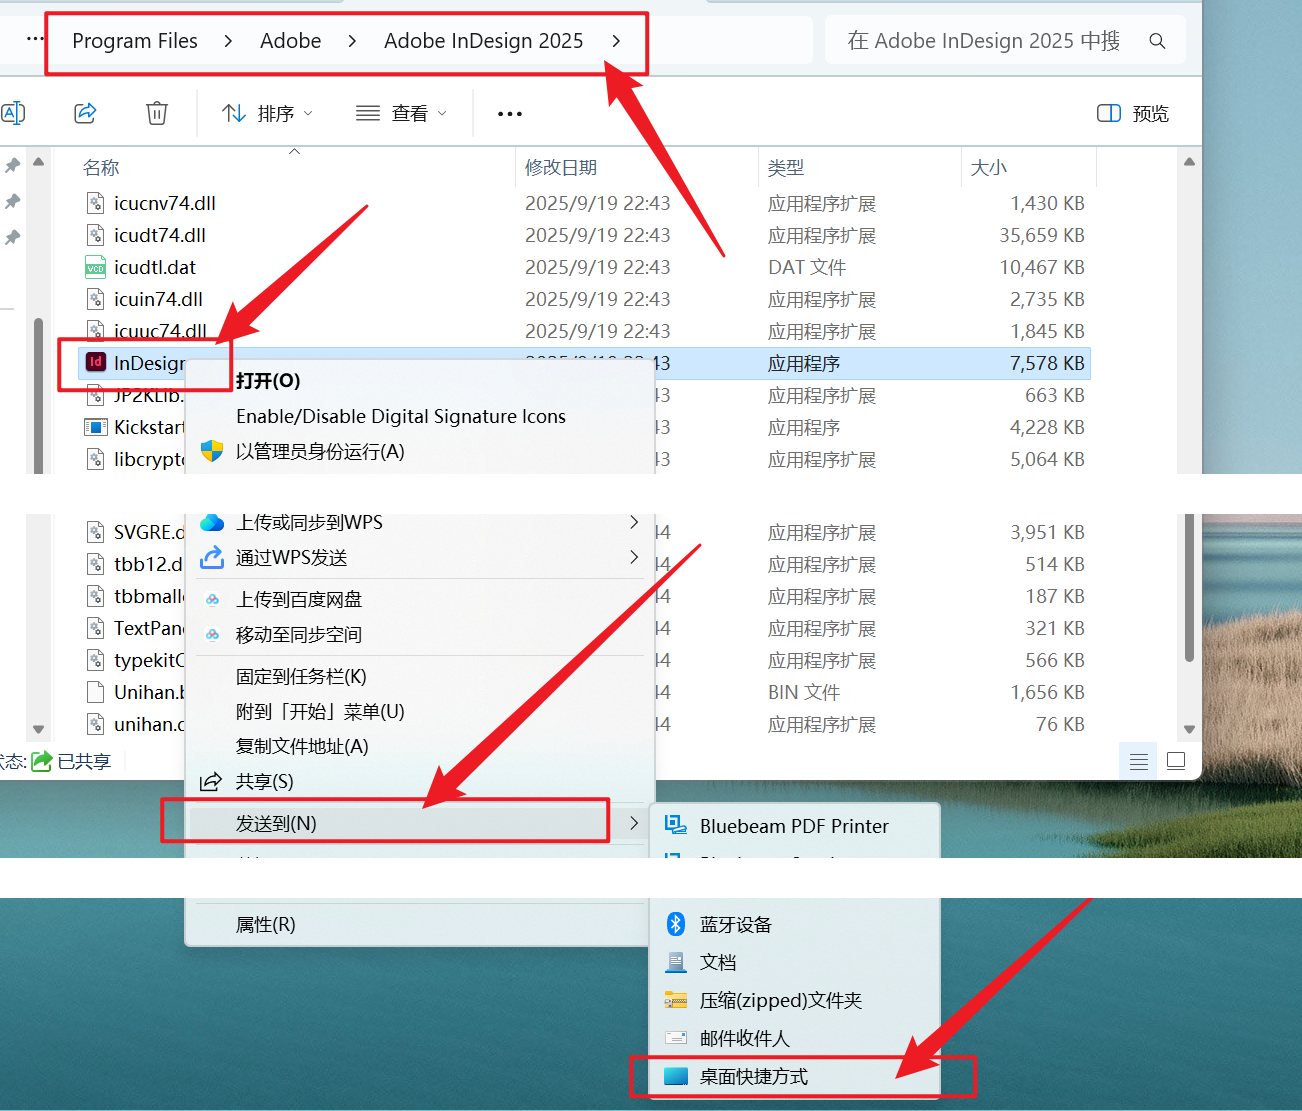Image resolution: width=1302 pixels, height=1111 pixels.
Task: Click the icudtl.dat file icon
Action: pos(96,267)
